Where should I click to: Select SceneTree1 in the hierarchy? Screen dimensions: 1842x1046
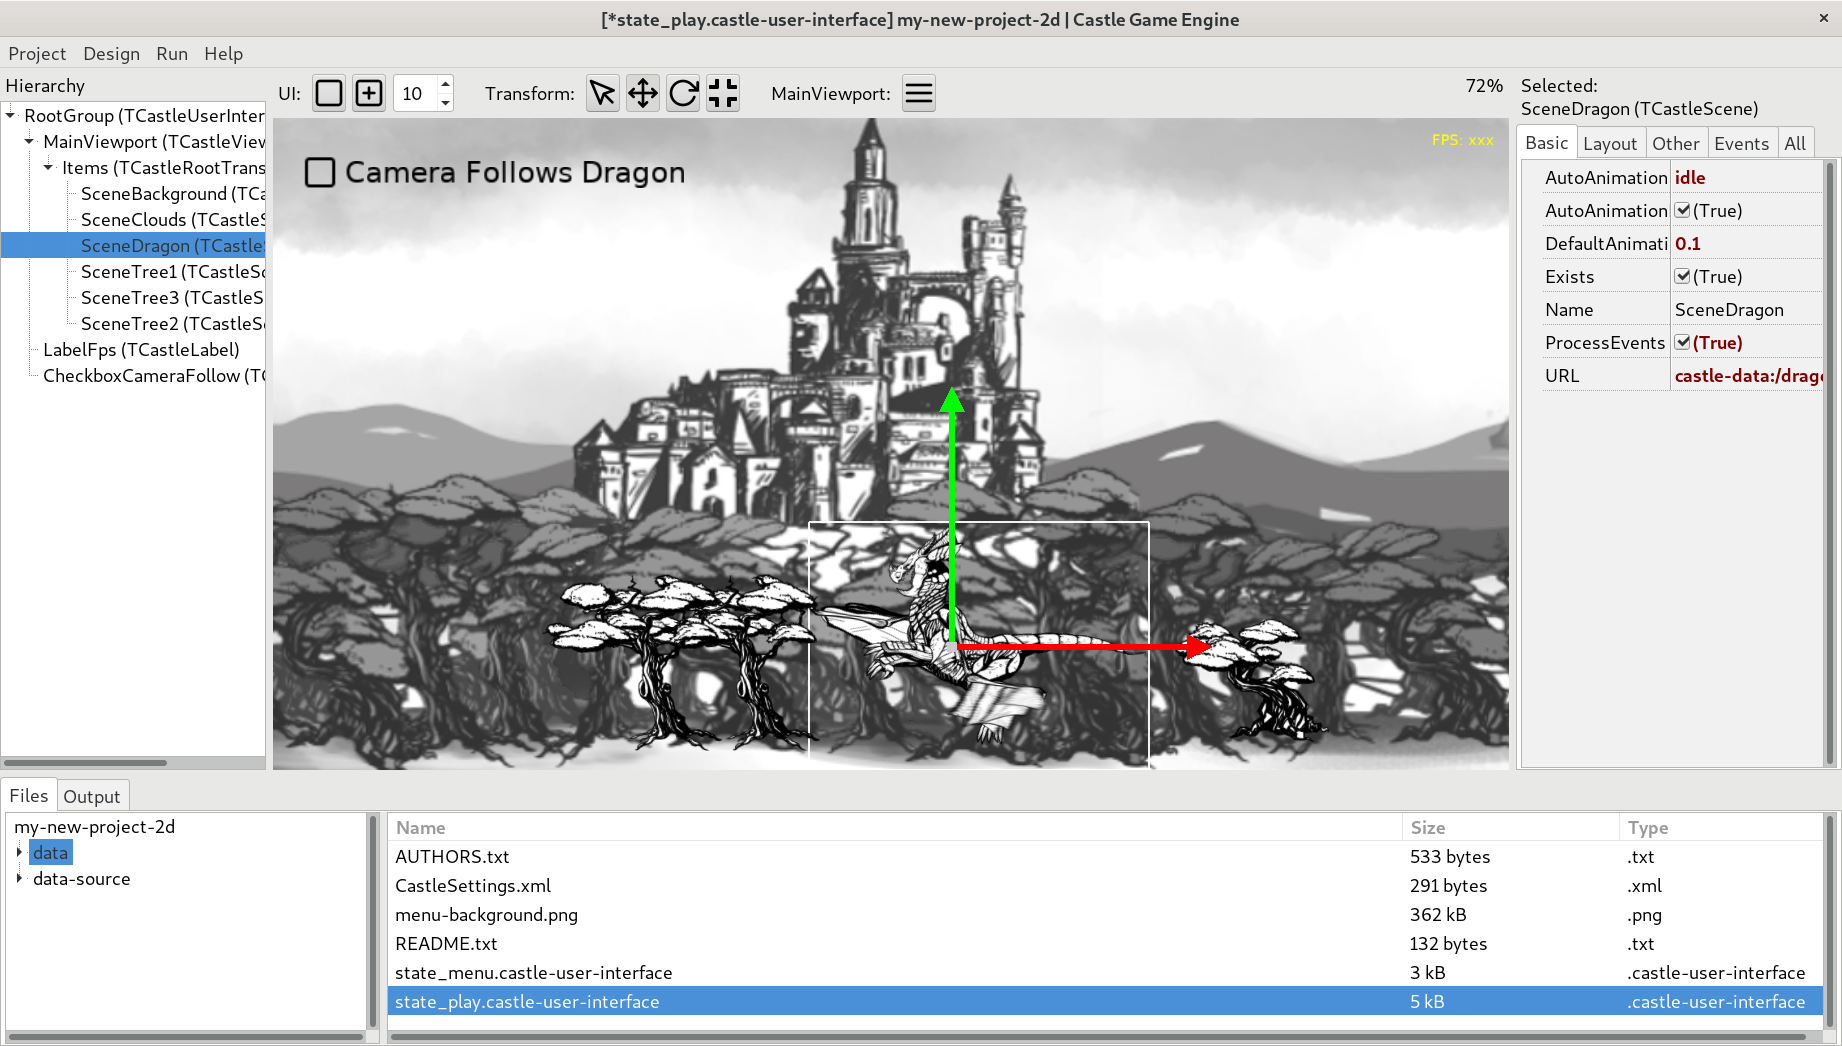click(x=172, y=271)
